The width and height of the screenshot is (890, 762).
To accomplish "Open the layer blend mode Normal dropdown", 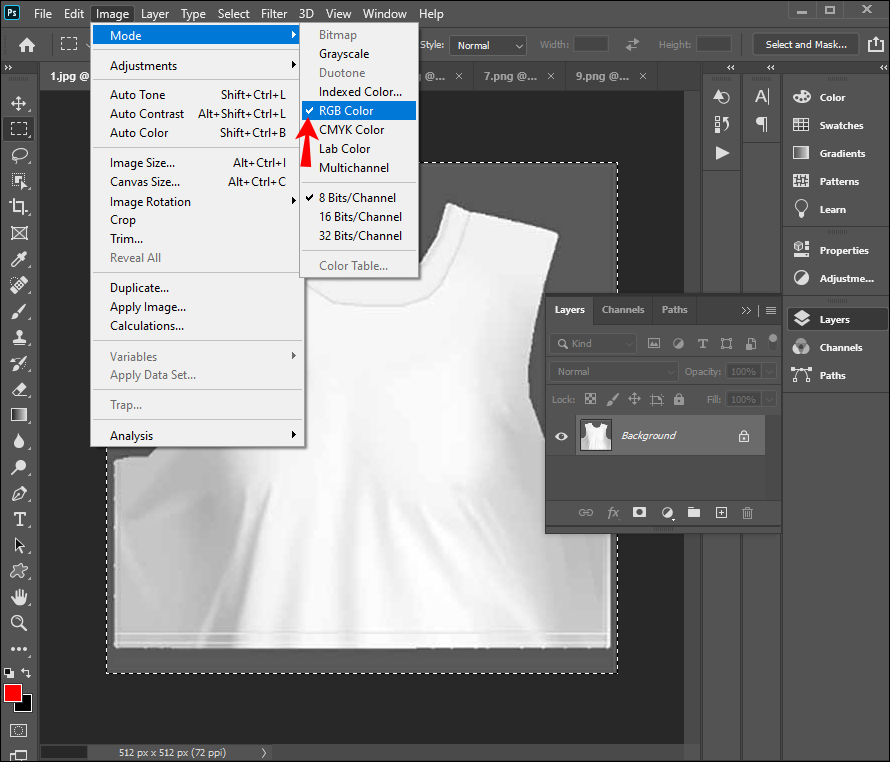I will [613, 371].
